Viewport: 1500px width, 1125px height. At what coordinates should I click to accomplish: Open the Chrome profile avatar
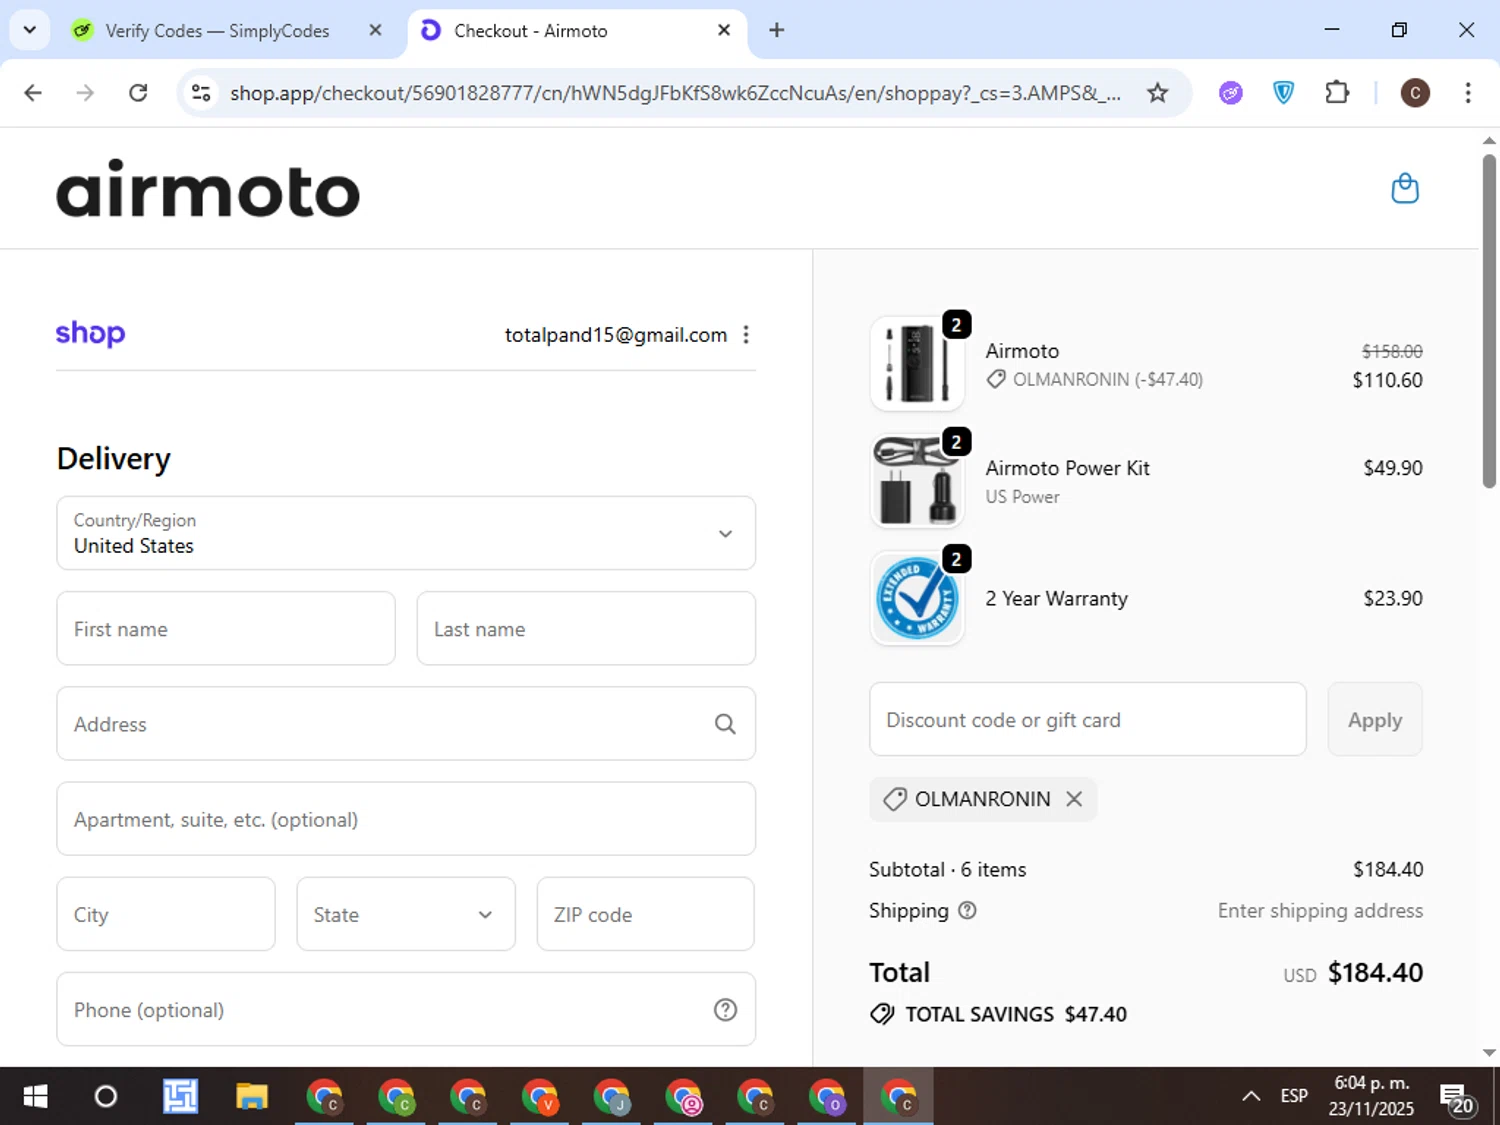pos(1414,93)
